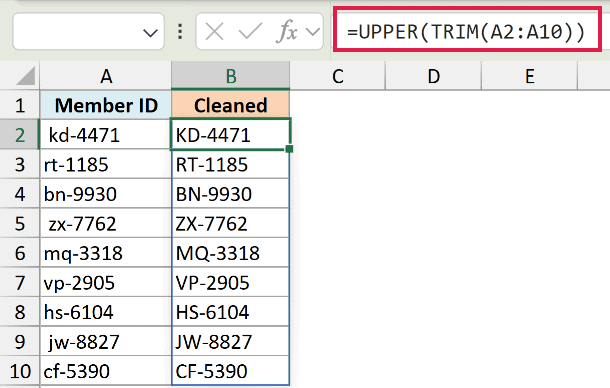The width and height of the screenshot is (610, 388).
Task: Select row 6 header
Action: pyautogui.click(x=20, y=253)
